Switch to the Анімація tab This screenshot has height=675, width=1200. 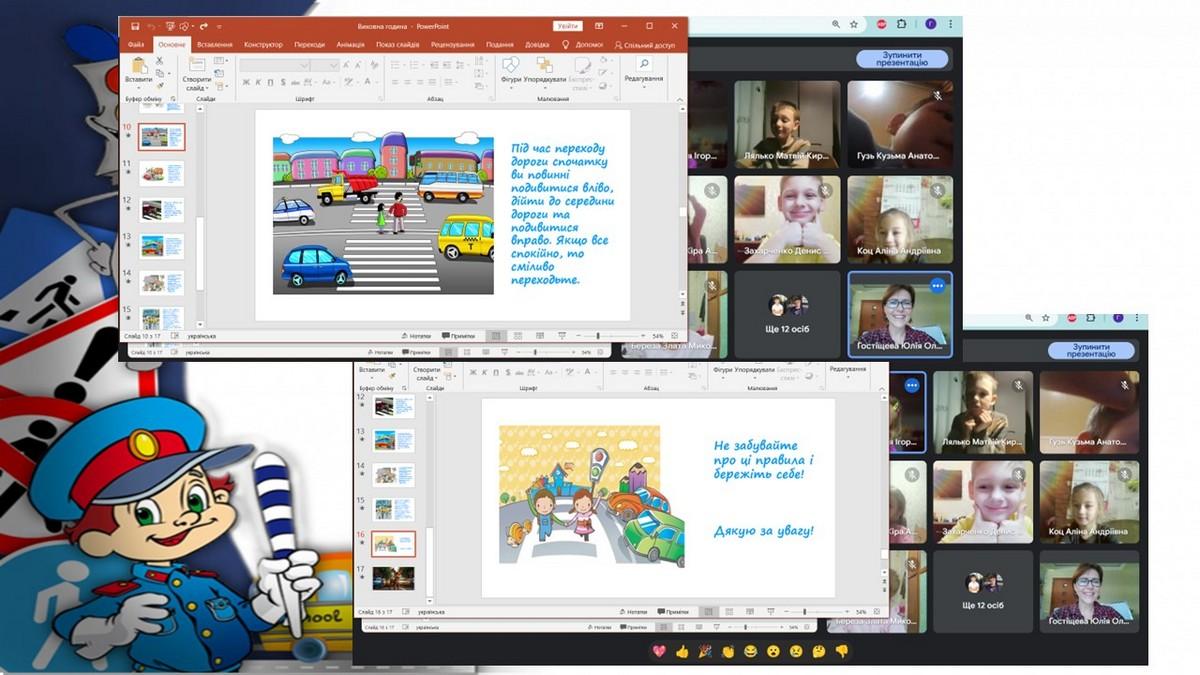click(351, 45)
